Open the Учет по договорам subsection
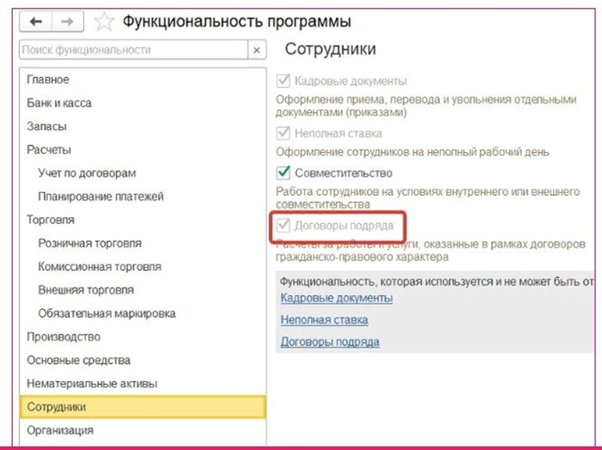This screenshot has height=450, width=602. (x=86, y=173)
